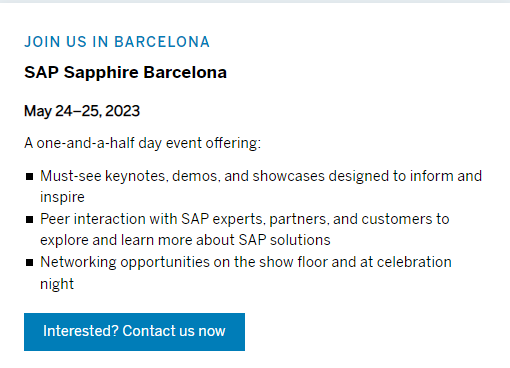The image size is (510, 368).
Task: Click the word customers in the second bullet
Action: [x=397, y=219]
